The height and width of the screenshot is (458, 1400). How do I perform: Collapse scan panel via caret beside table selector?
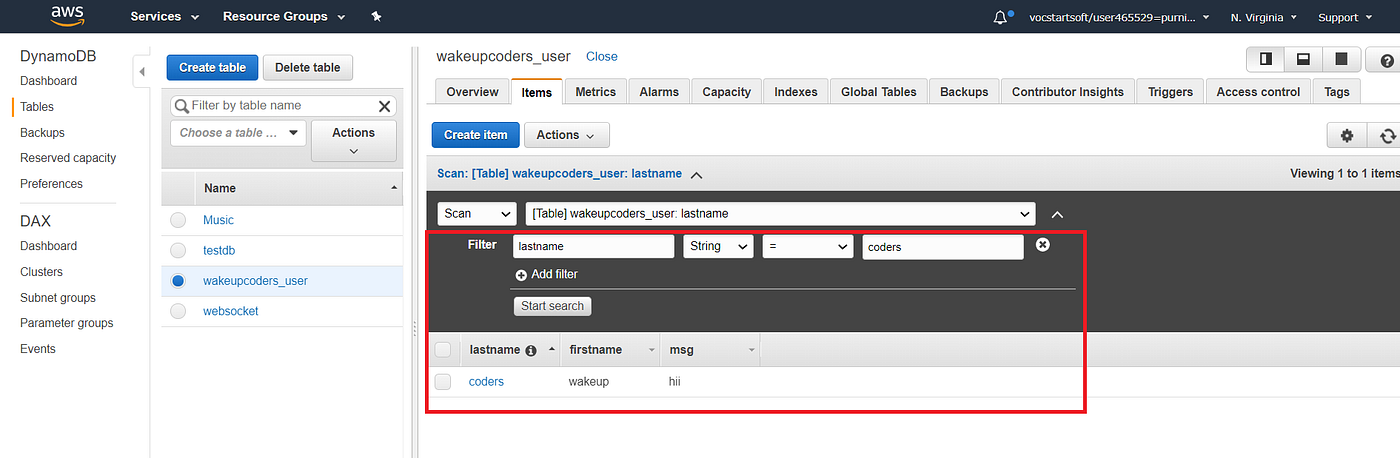(x=1057, y=214)
